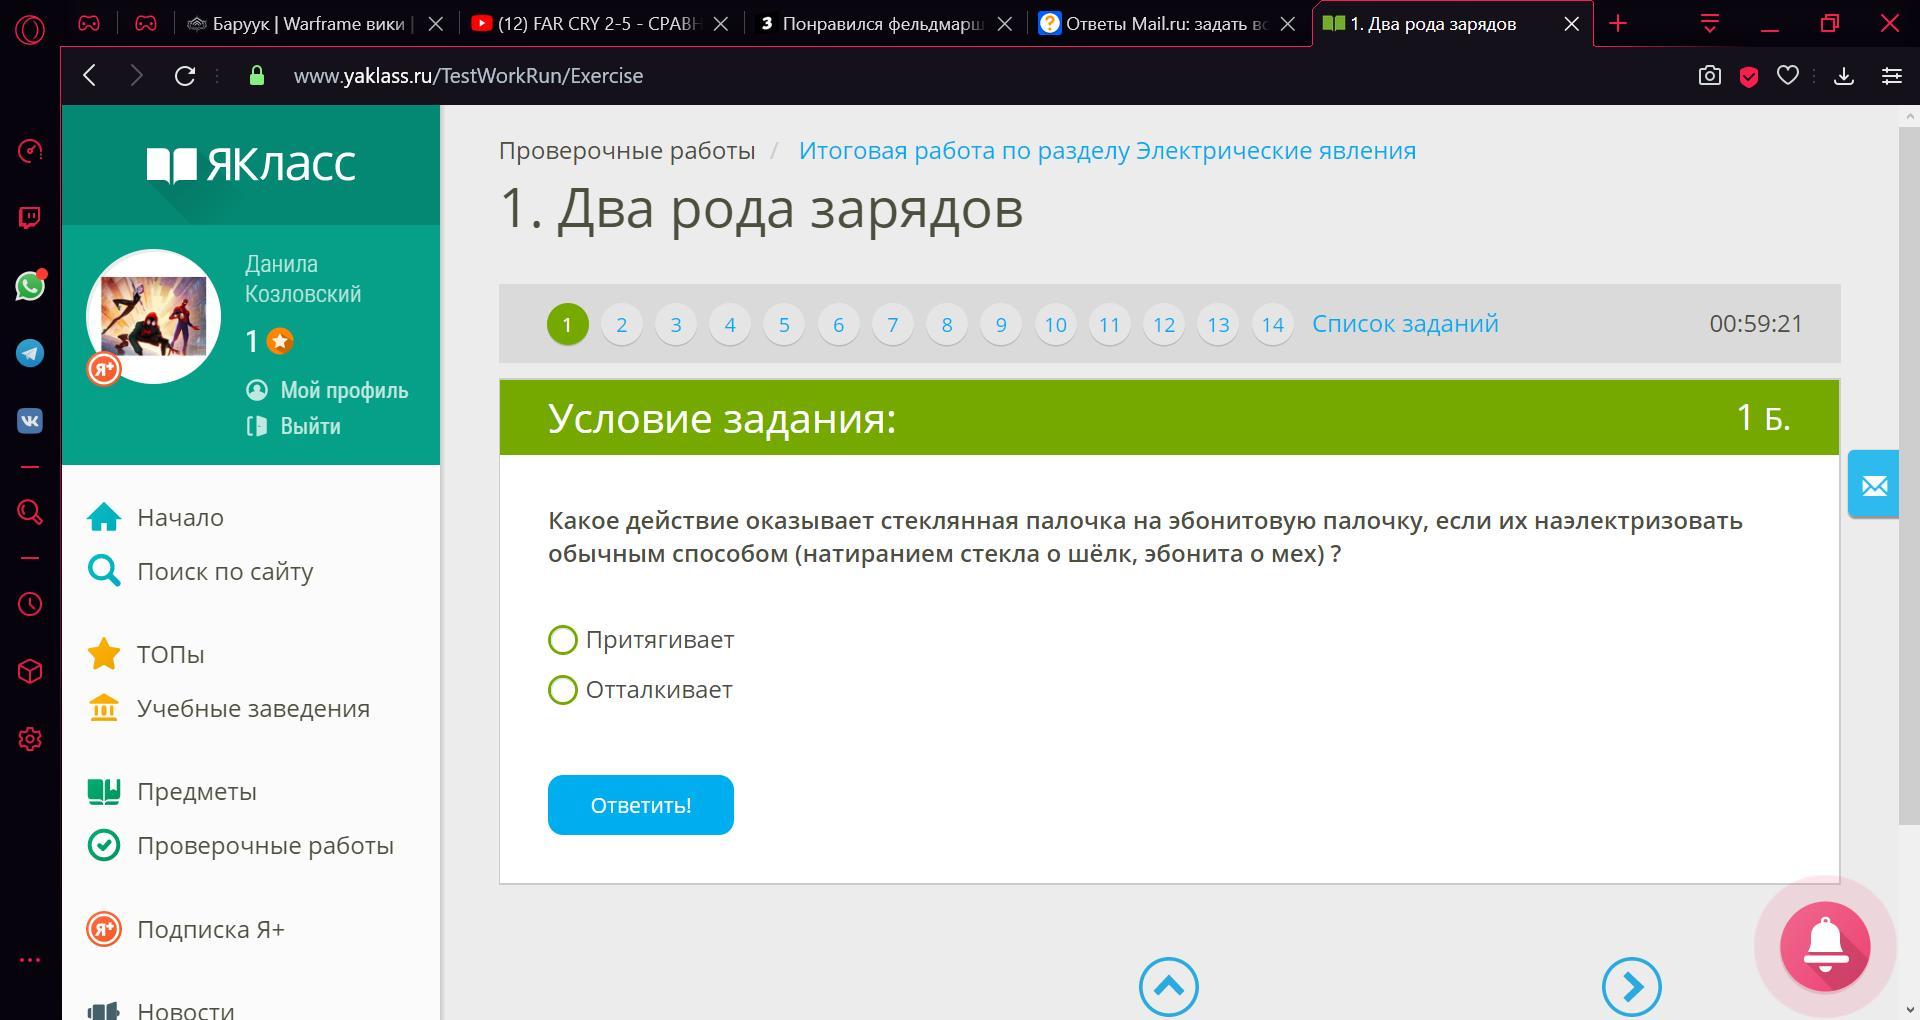Open 'Новости' menu item
This screenshot has width=1920, height=1020.
(x=161, y=1010)
